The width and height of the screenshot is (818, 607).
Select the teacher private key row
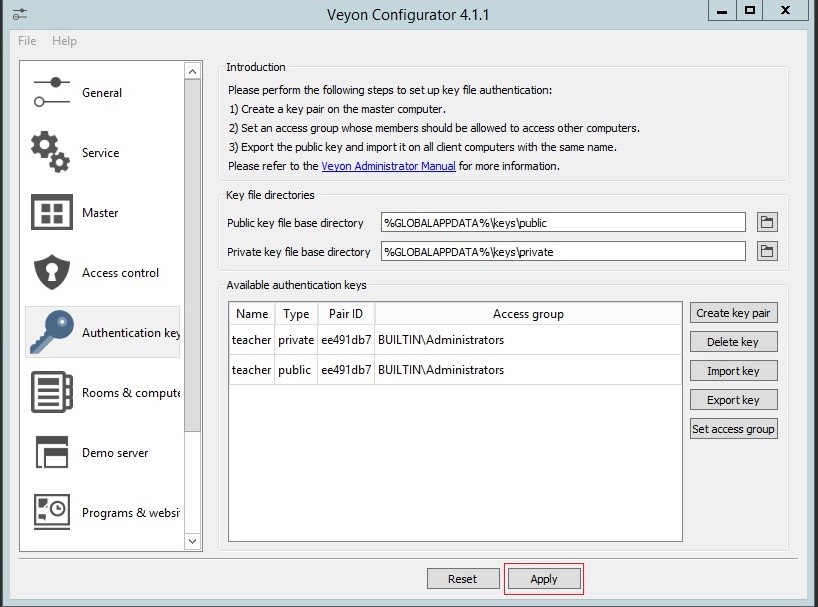[x=400, y=339]
